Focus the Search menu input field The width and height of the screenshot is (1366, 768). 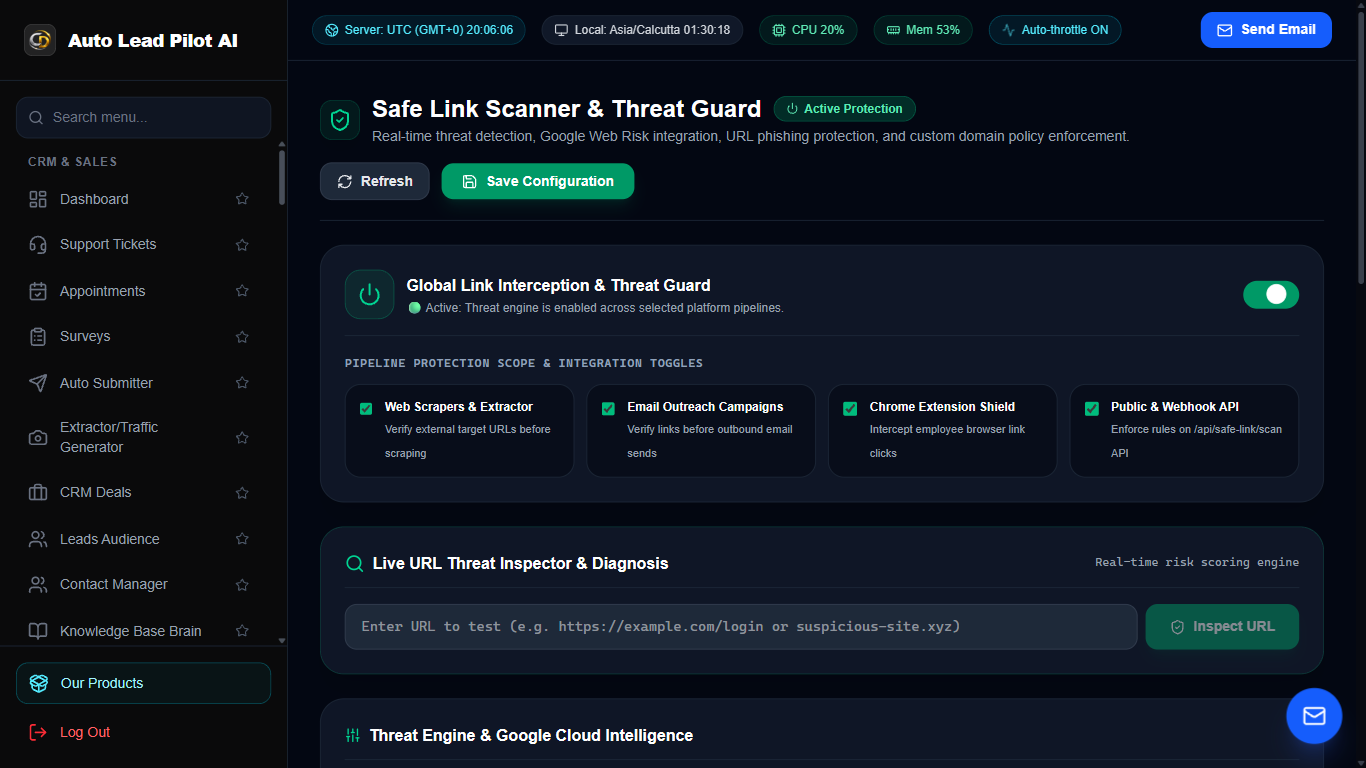pyautogui.click(x=143, y=117)
